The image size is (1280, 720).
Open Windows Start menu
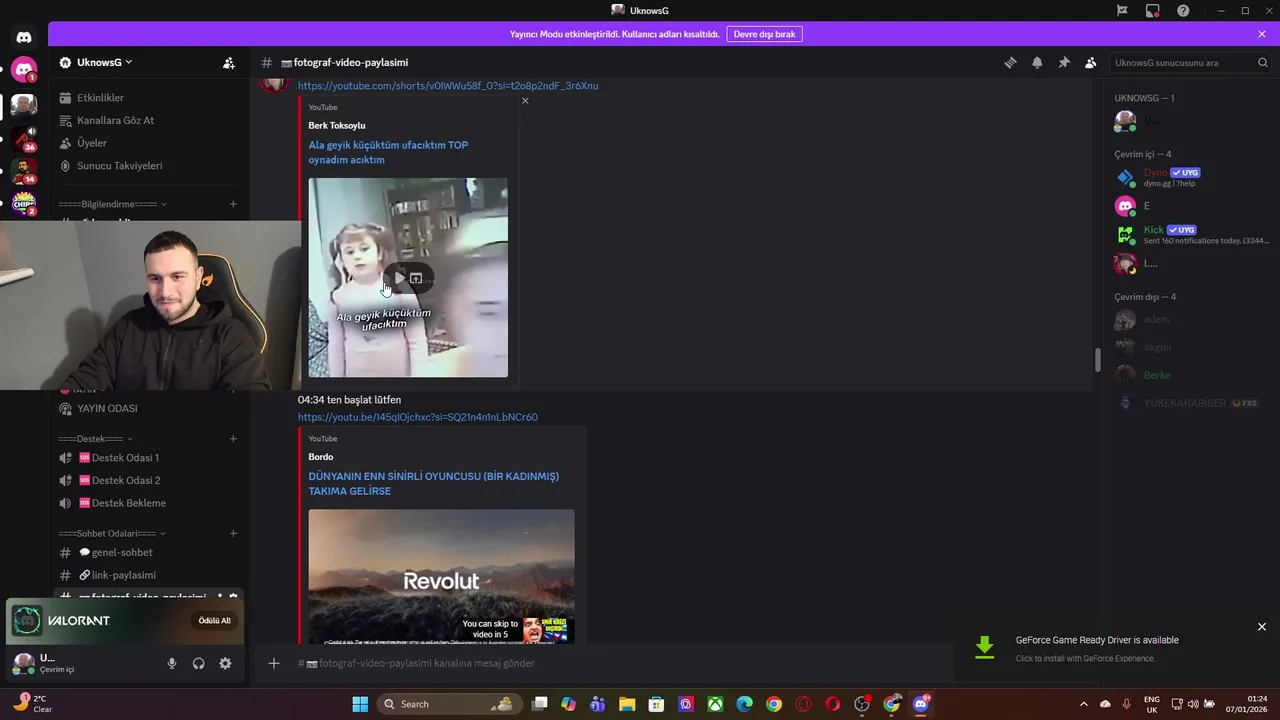pyautogui.click(x=360, y=704)
